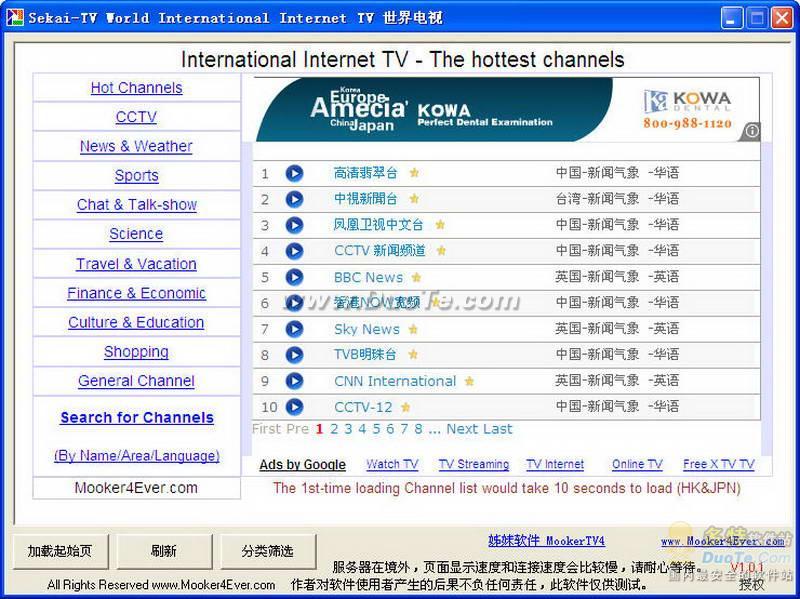Click the star beside CCTV 新闻频道

[x=441, y=251]
